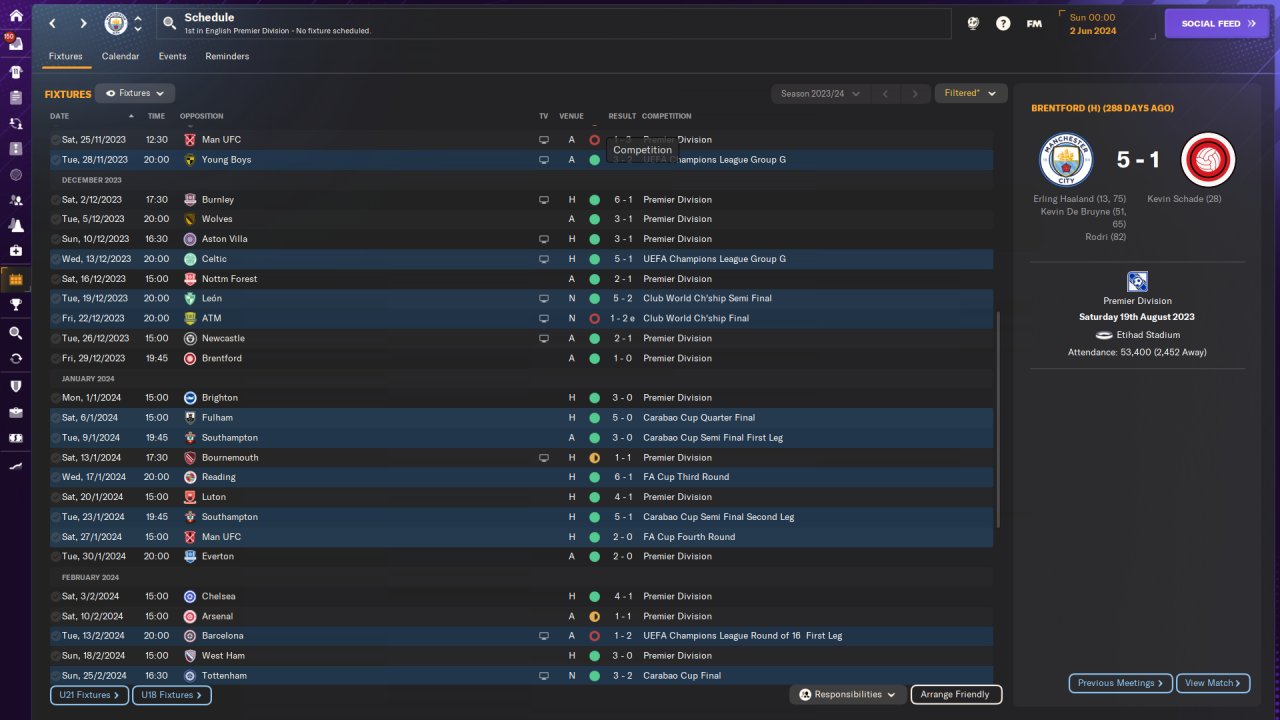Click the fixtures list vertical scrollbar
The height and width of the screenshot is (720, 1280).
[x=998, y=418]
